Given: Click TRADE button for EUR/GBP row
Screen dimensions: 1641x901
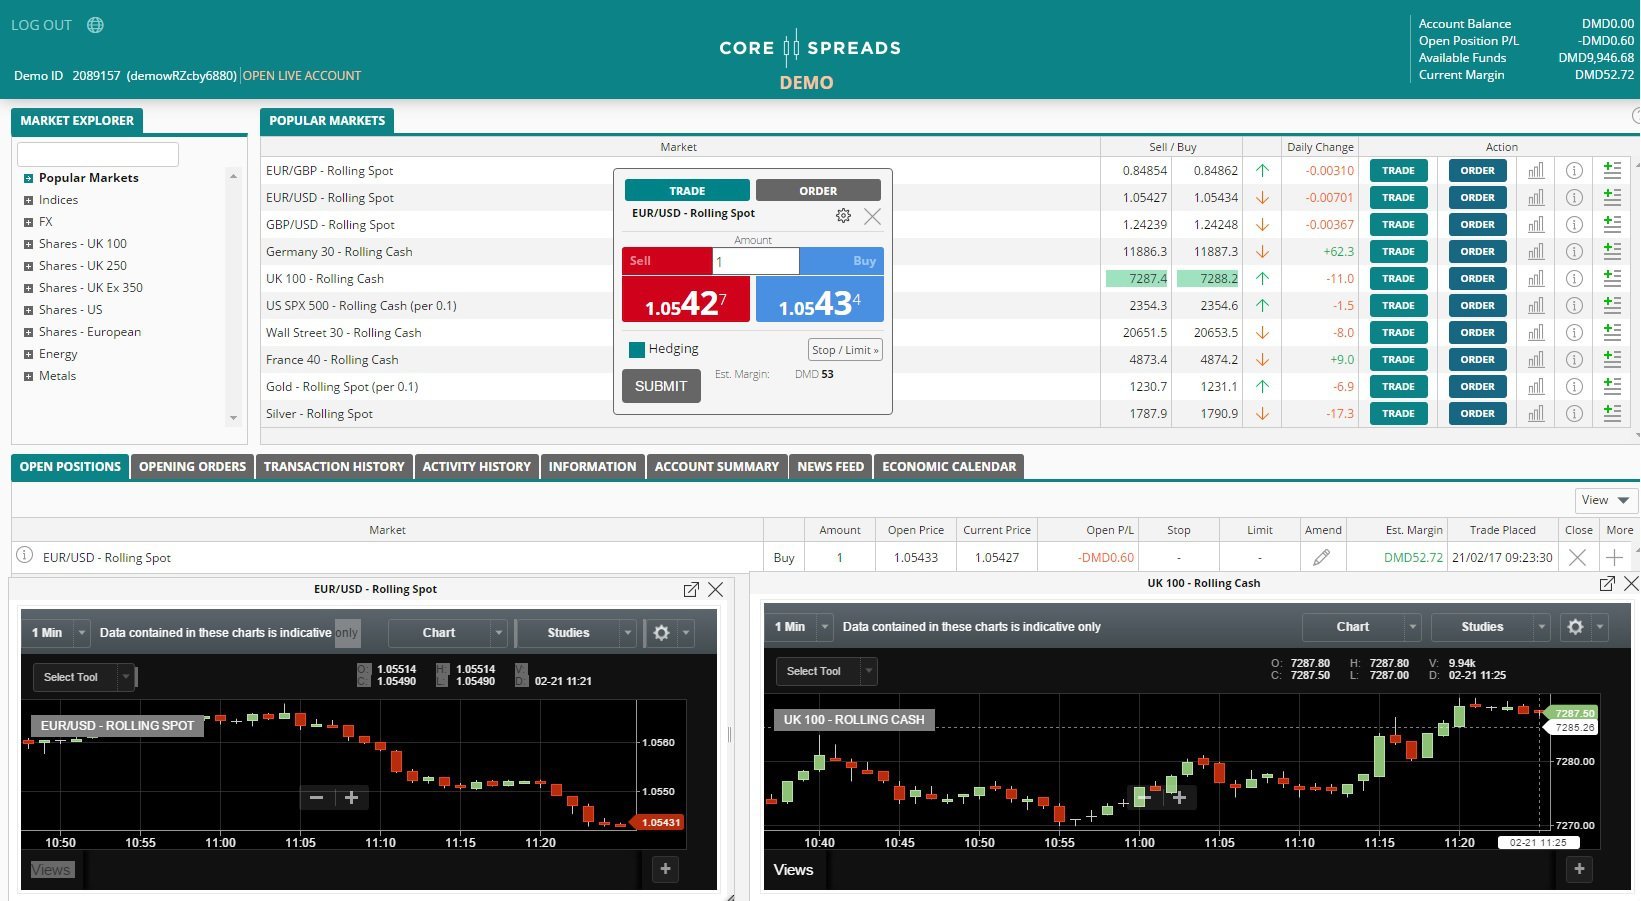Looking at the screenshot, I should (x=1398, y=171).
